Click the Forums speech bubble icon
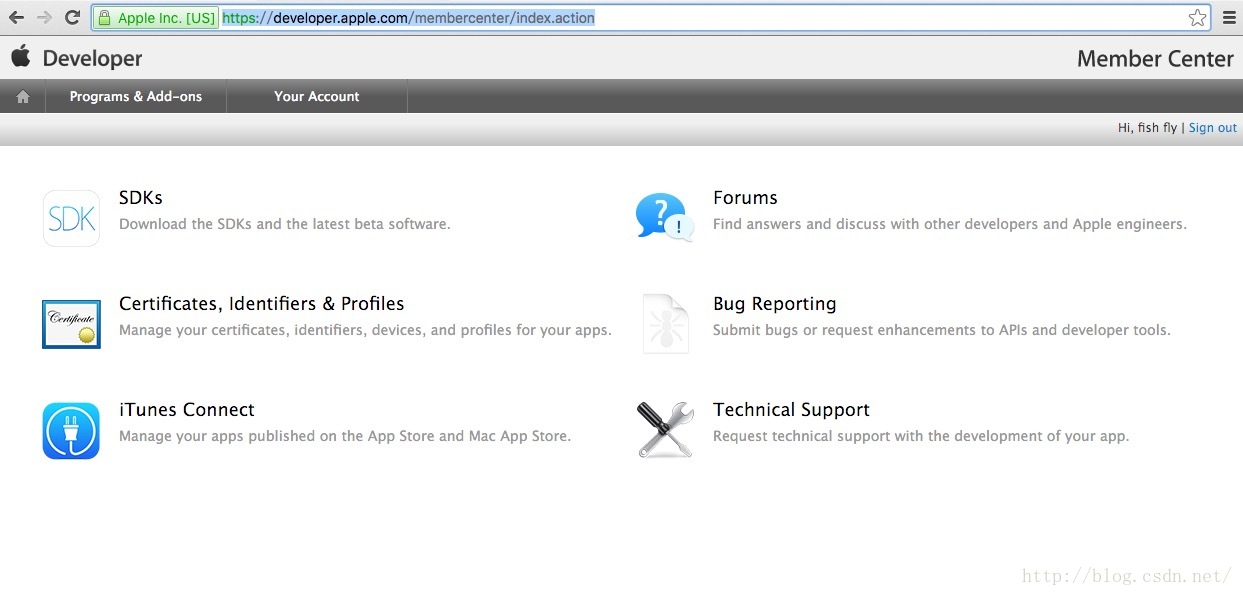The image size is (1243, 596). (664, 217)
